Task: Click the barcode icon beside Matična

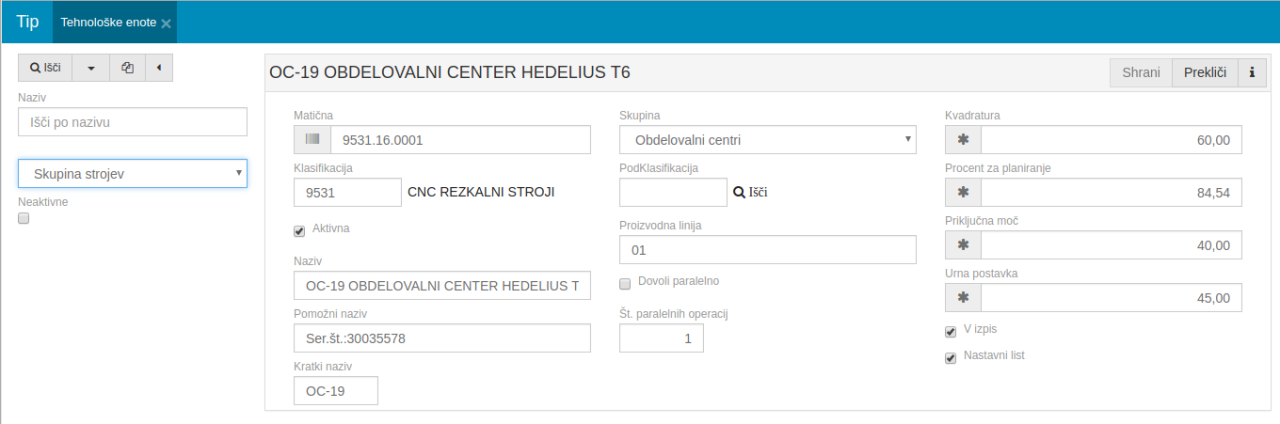Action: click(x=312, y=140)
